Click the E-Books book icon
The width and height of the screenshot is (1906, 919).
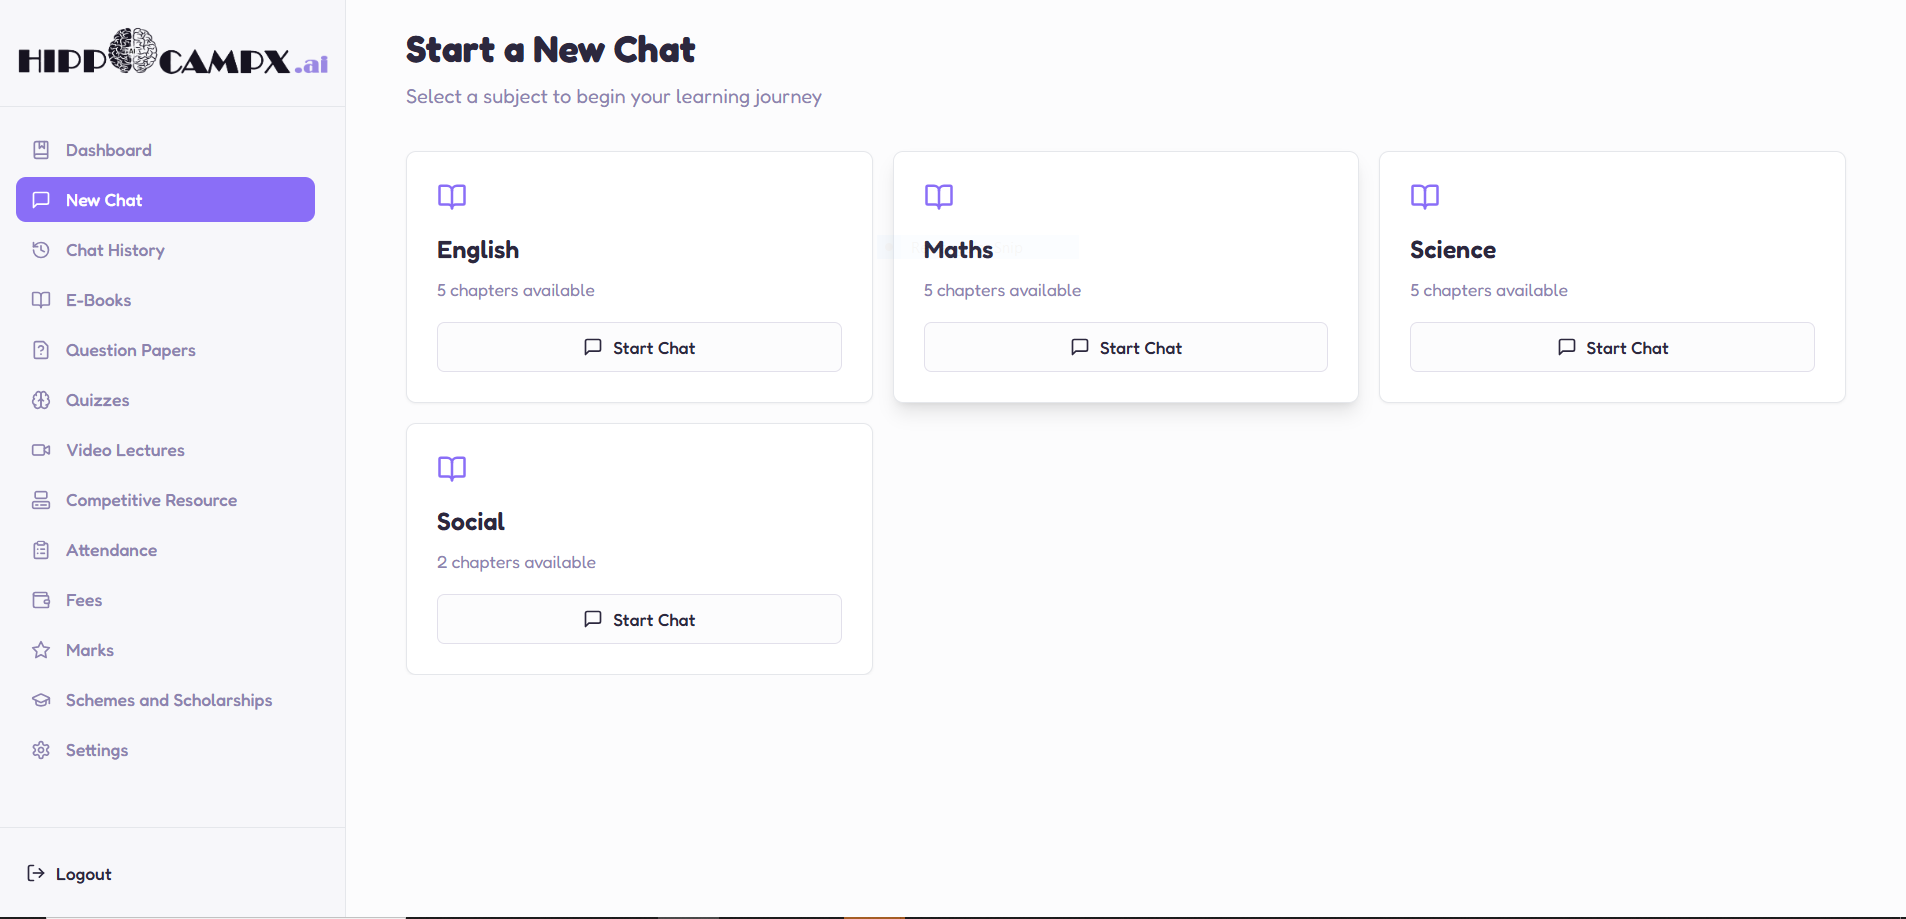(x=41, y=300)
